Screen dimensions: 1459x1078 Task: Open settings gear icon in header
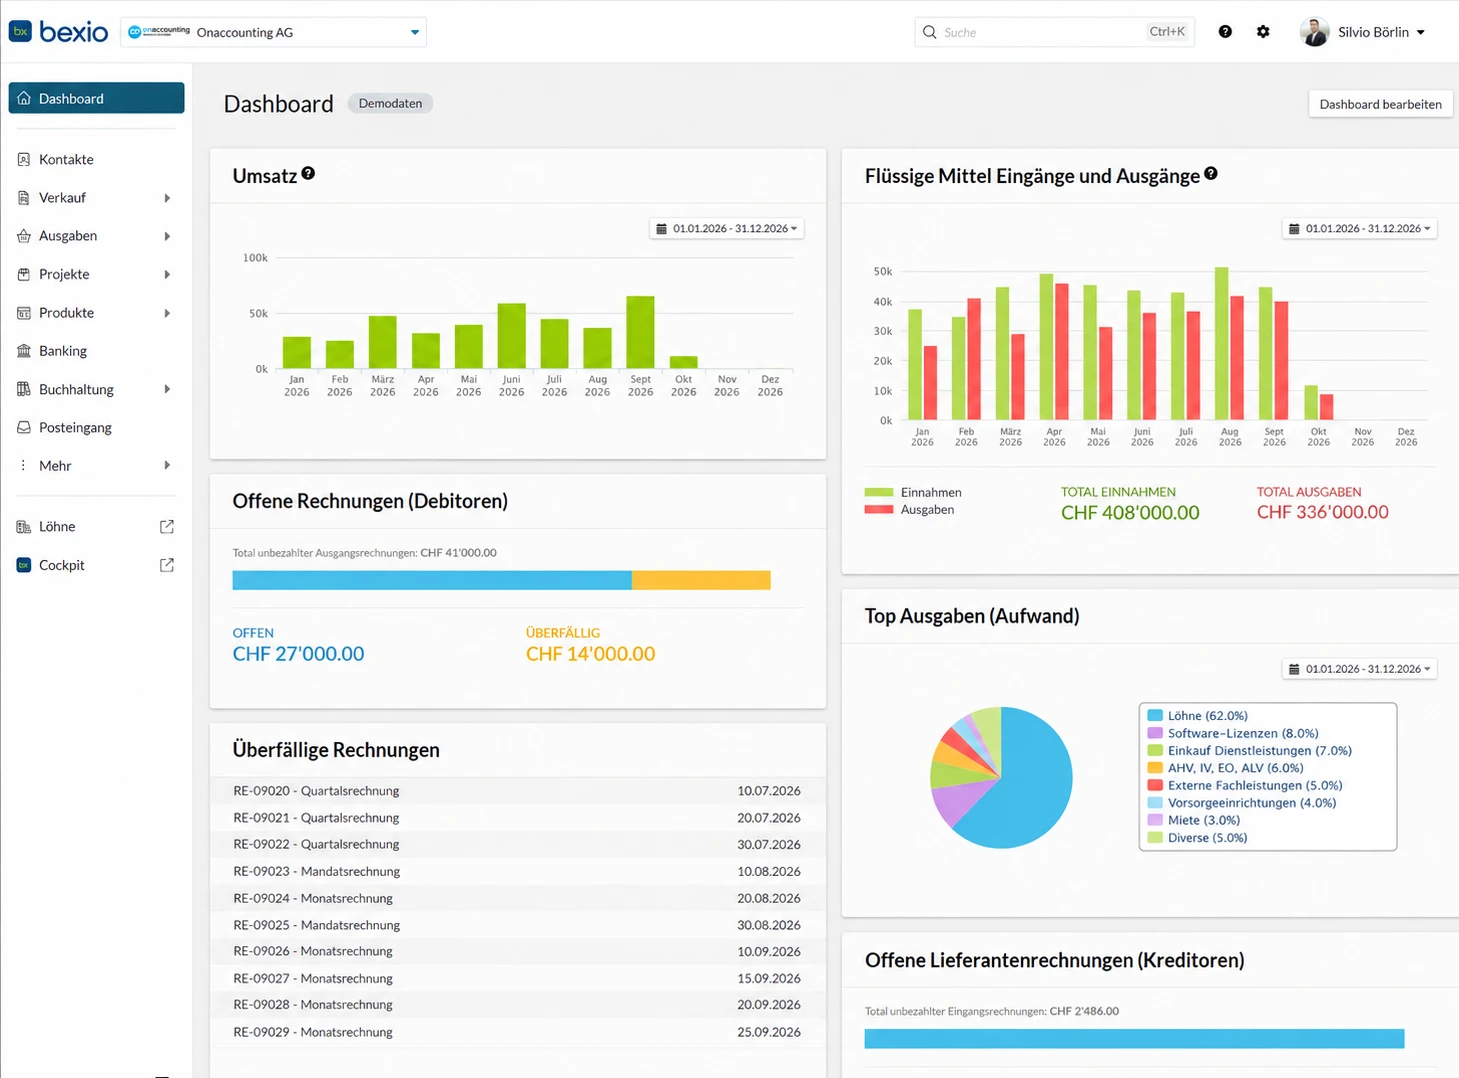[x=1263, y=32]
